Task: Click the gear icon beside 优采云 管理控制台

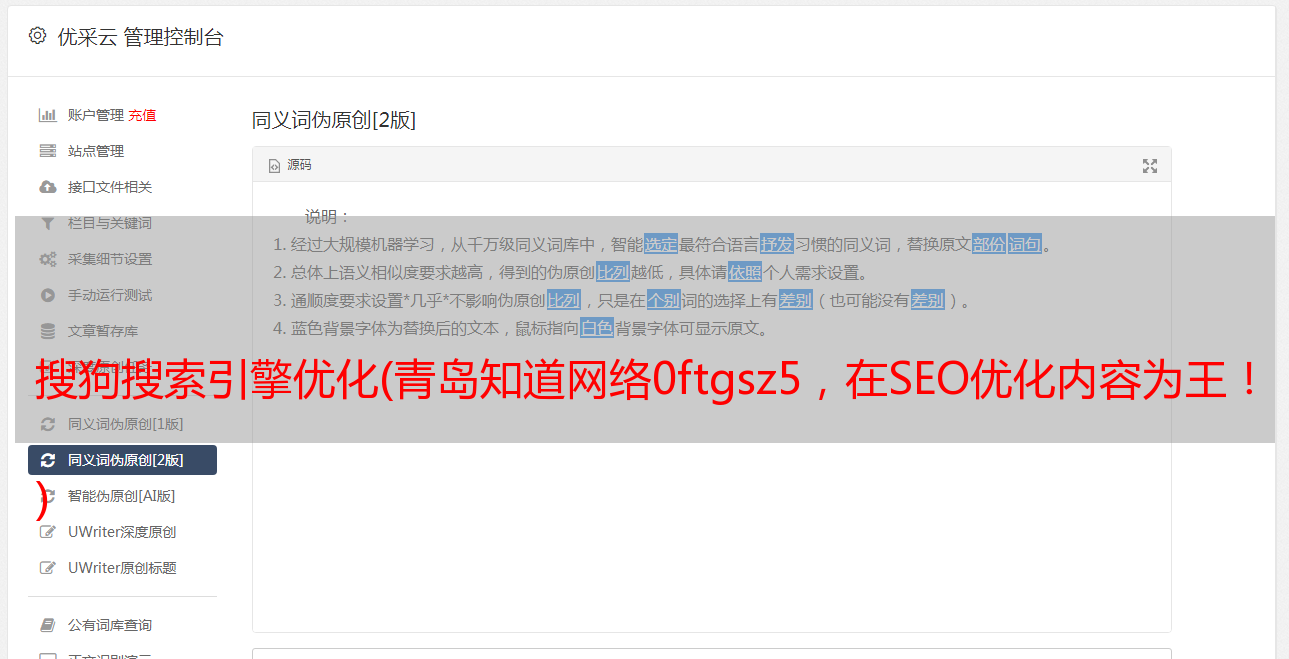Action: click(37, 36)
